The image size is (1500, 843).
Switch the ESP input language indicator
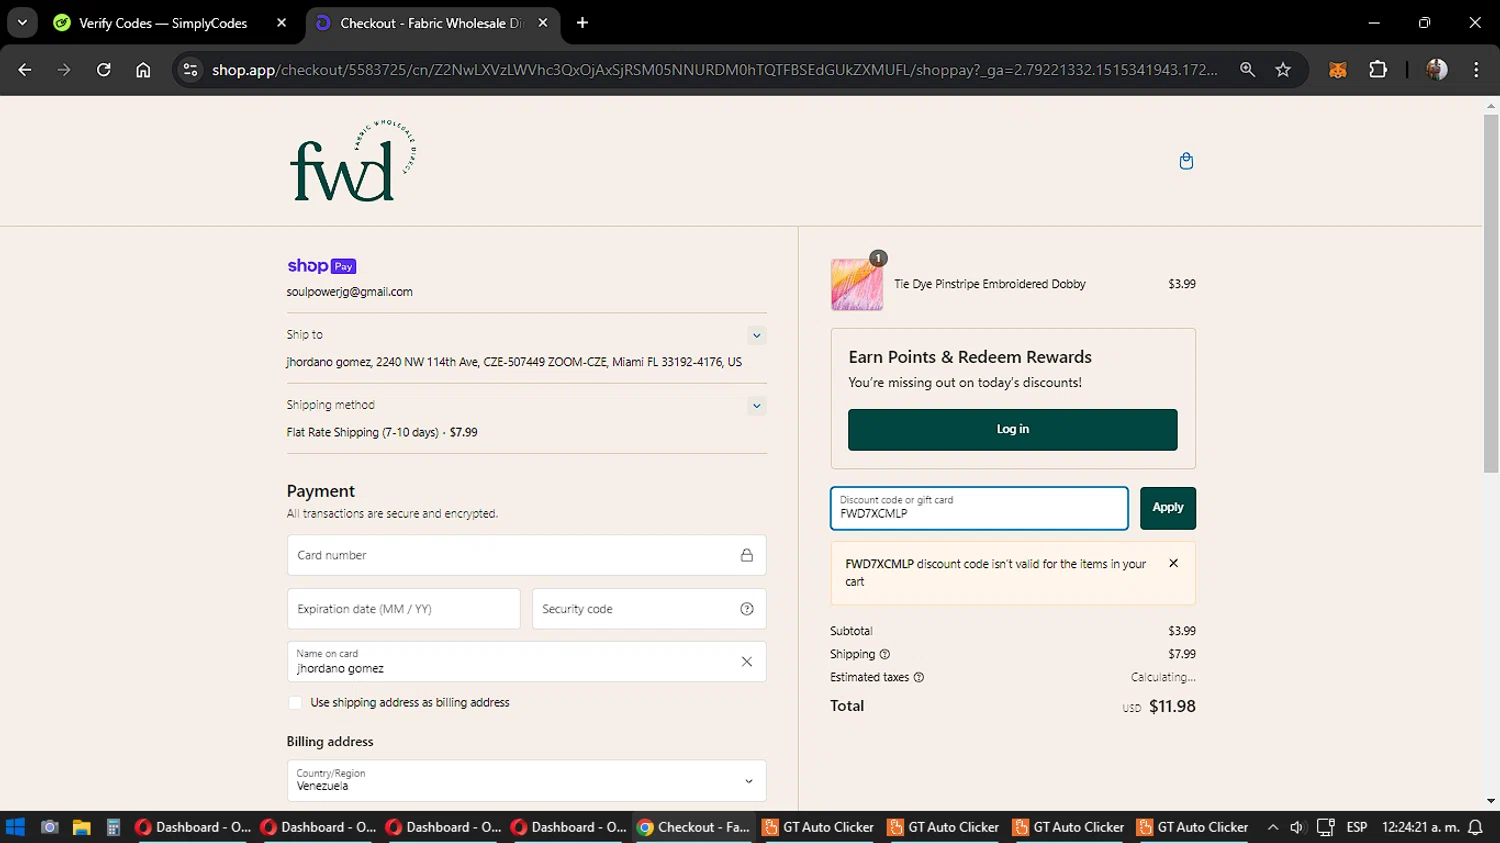point(1357,827)
